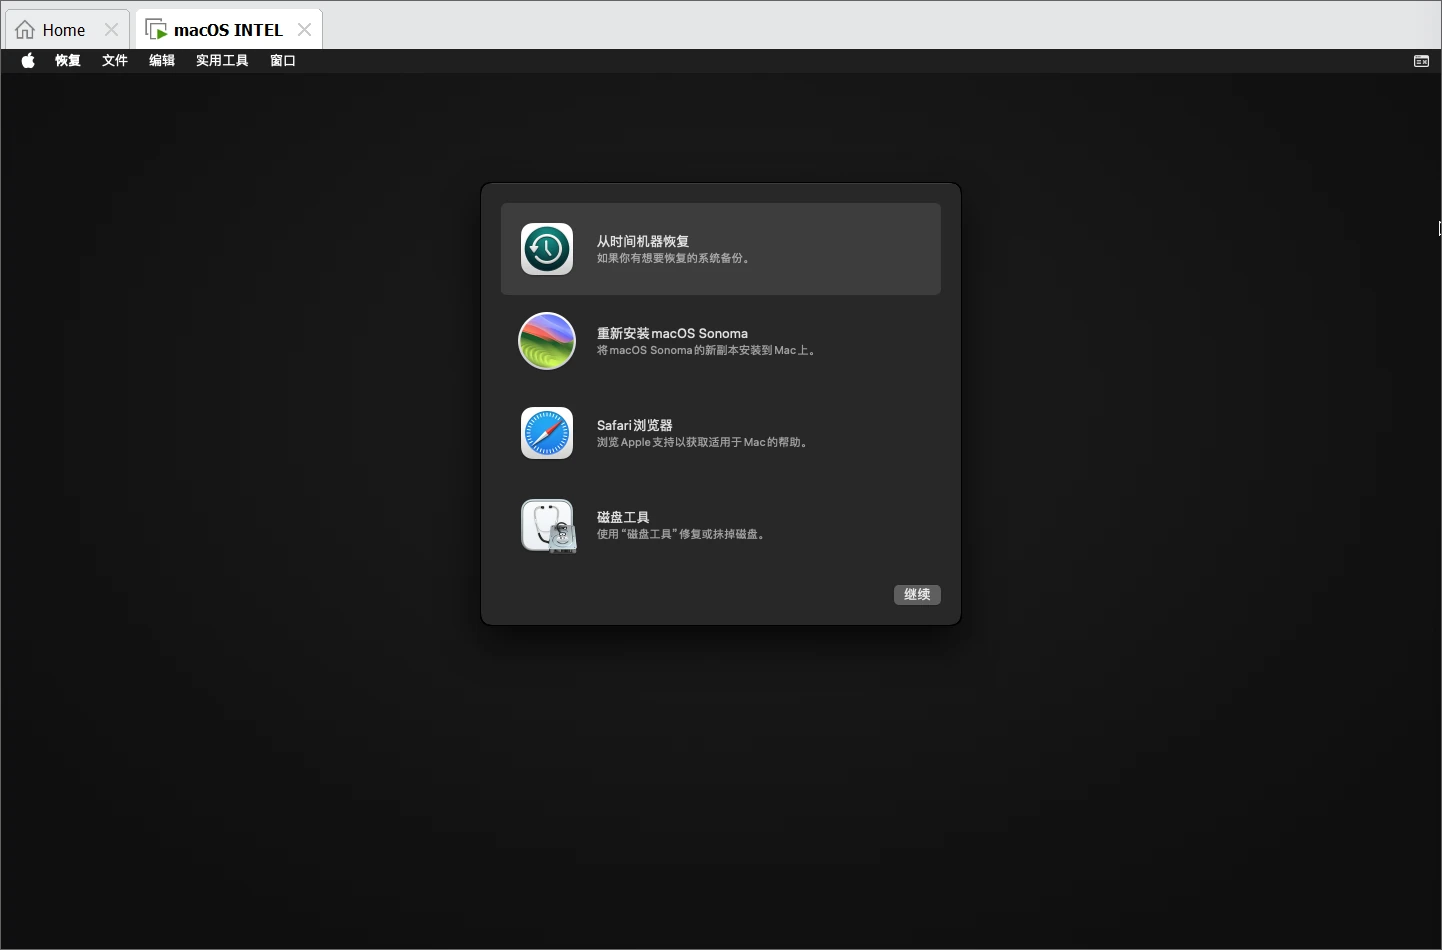The height and width of the screenshot is (950, 1442).
Task: Click description 如果你有想要恢复的系统备份
Action: 675,258
